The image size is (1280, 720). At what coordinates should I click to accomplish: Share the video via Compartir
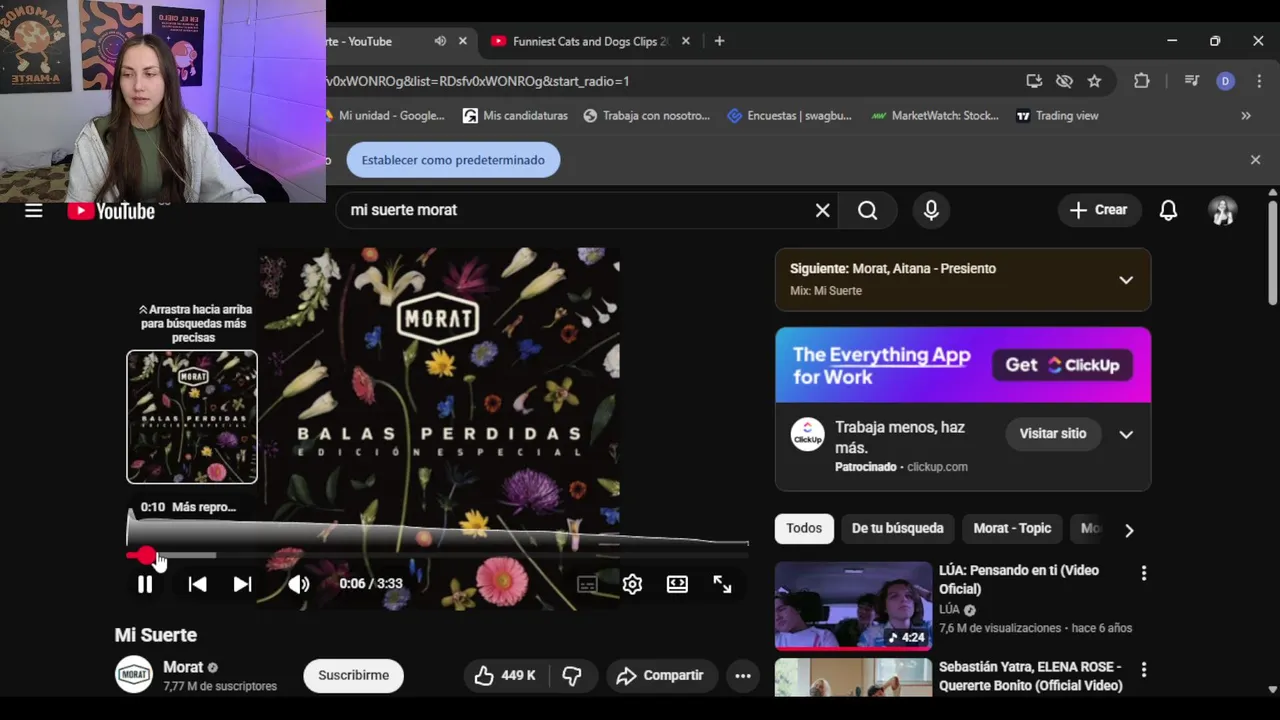click(660, 675)
